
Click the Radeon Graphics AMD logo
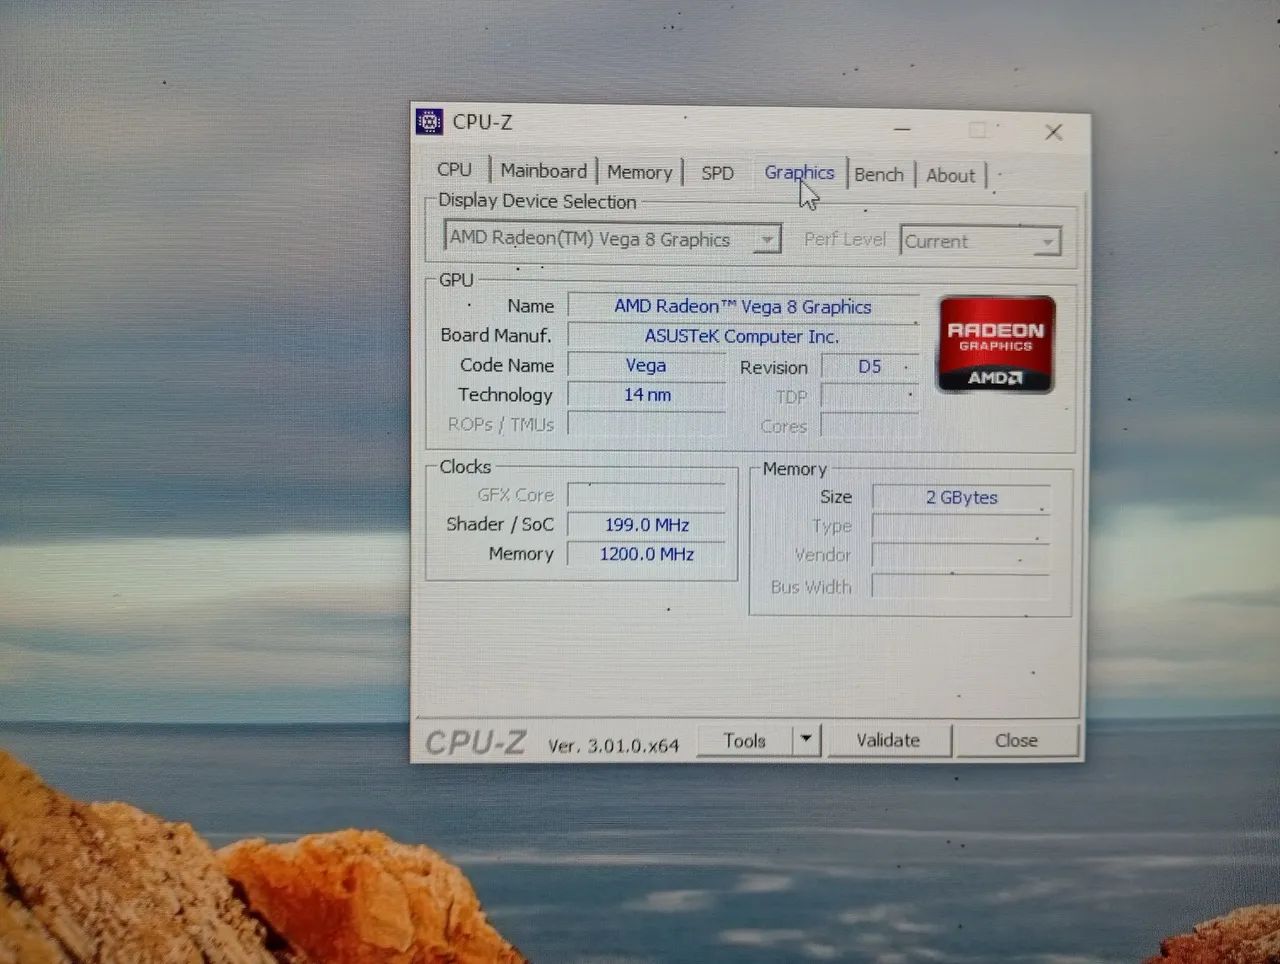(x=996, y=344)
